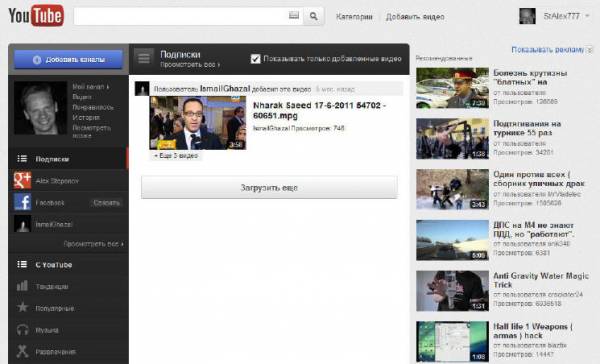The image size is (600, 364).
Task: Open the Тенденции trends chart icon
Action: [22, 286]
